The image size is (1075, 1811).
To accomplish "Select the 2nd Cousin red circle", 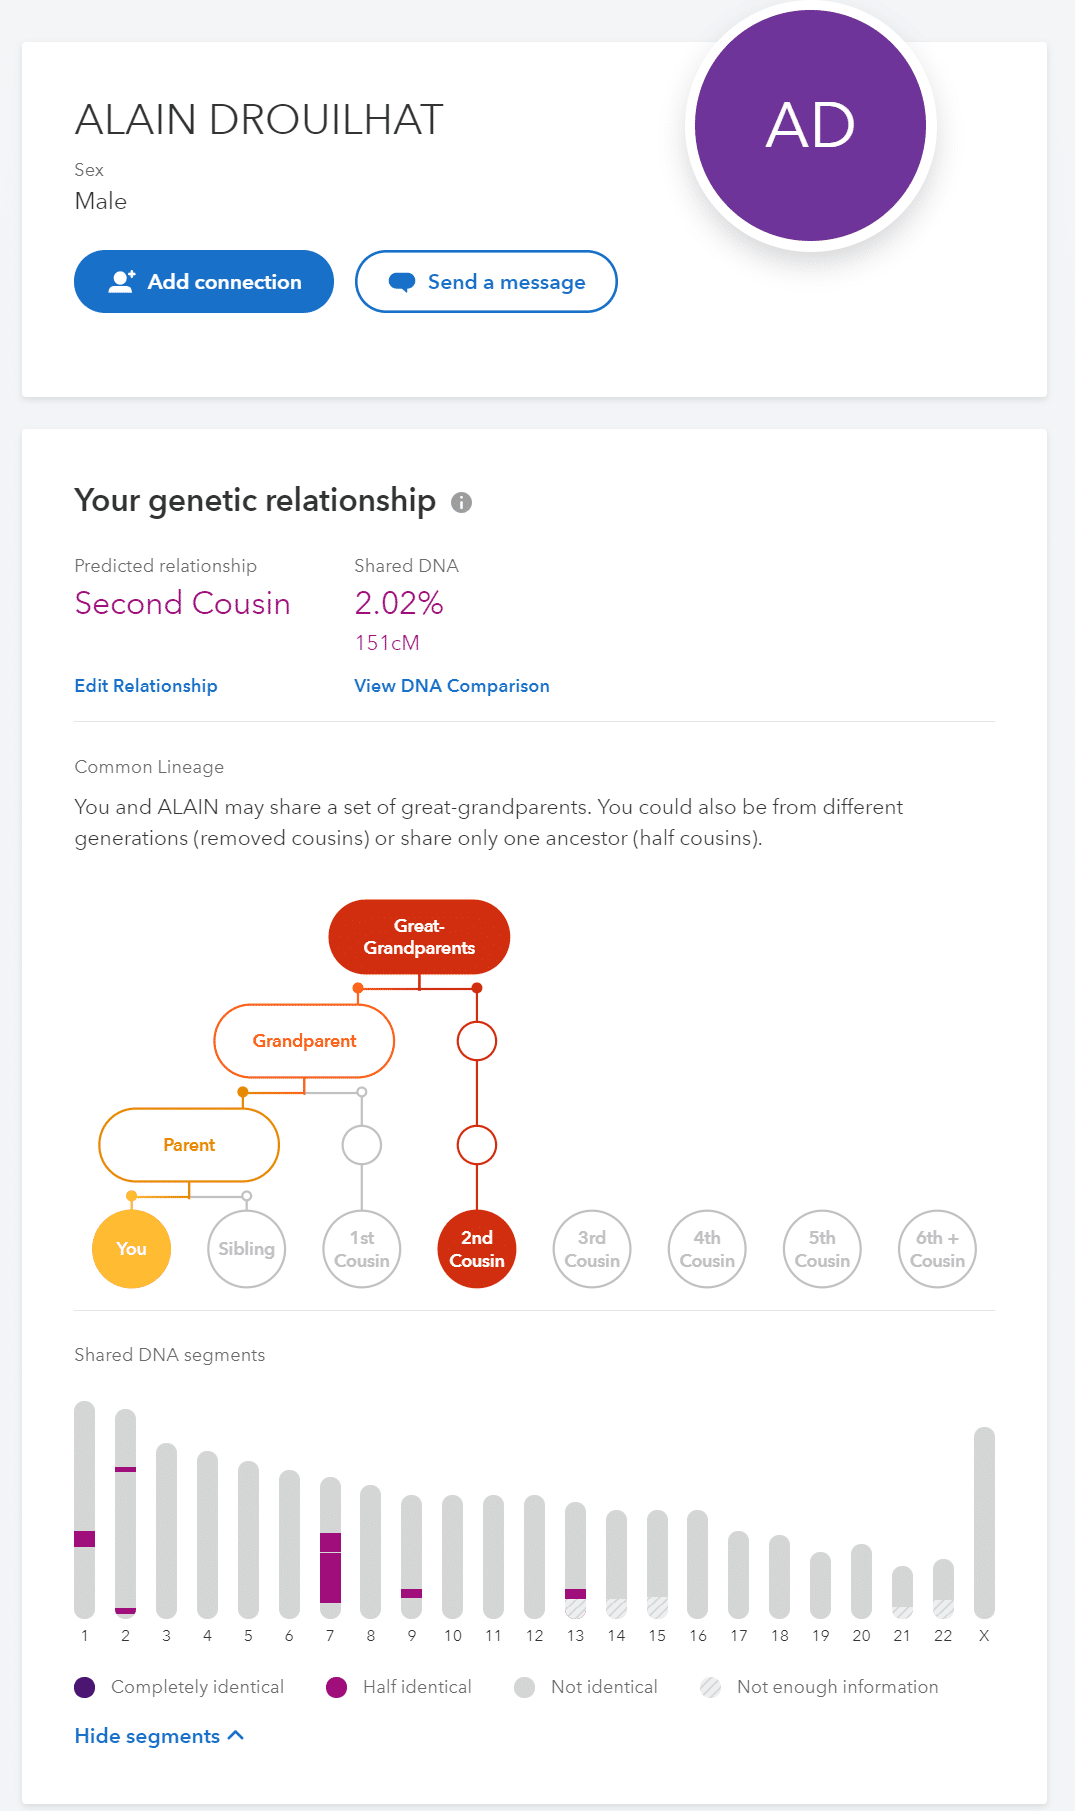I will (477, 1249).
